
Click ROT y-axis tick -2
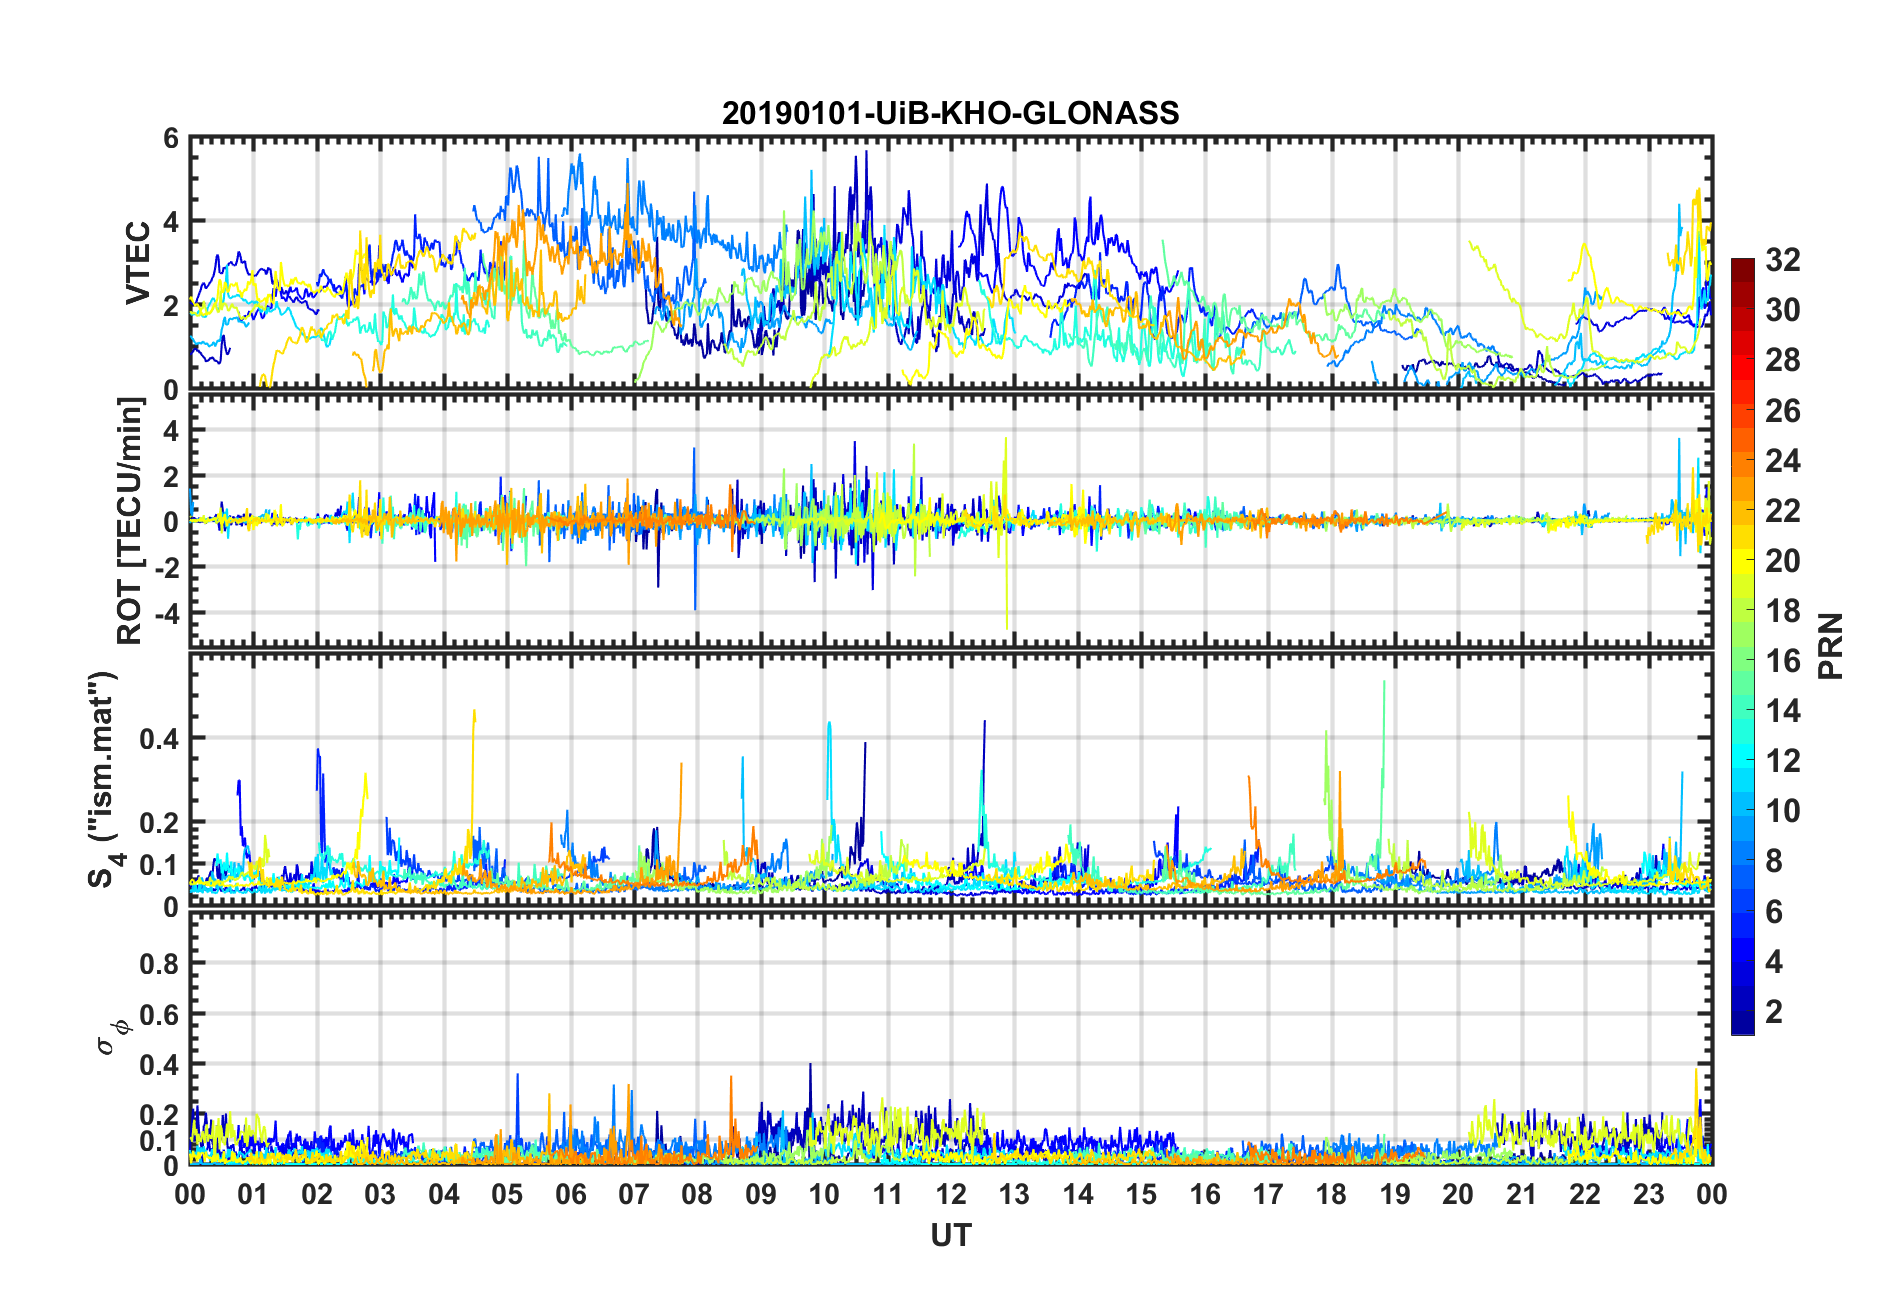[x=166, y=567]
